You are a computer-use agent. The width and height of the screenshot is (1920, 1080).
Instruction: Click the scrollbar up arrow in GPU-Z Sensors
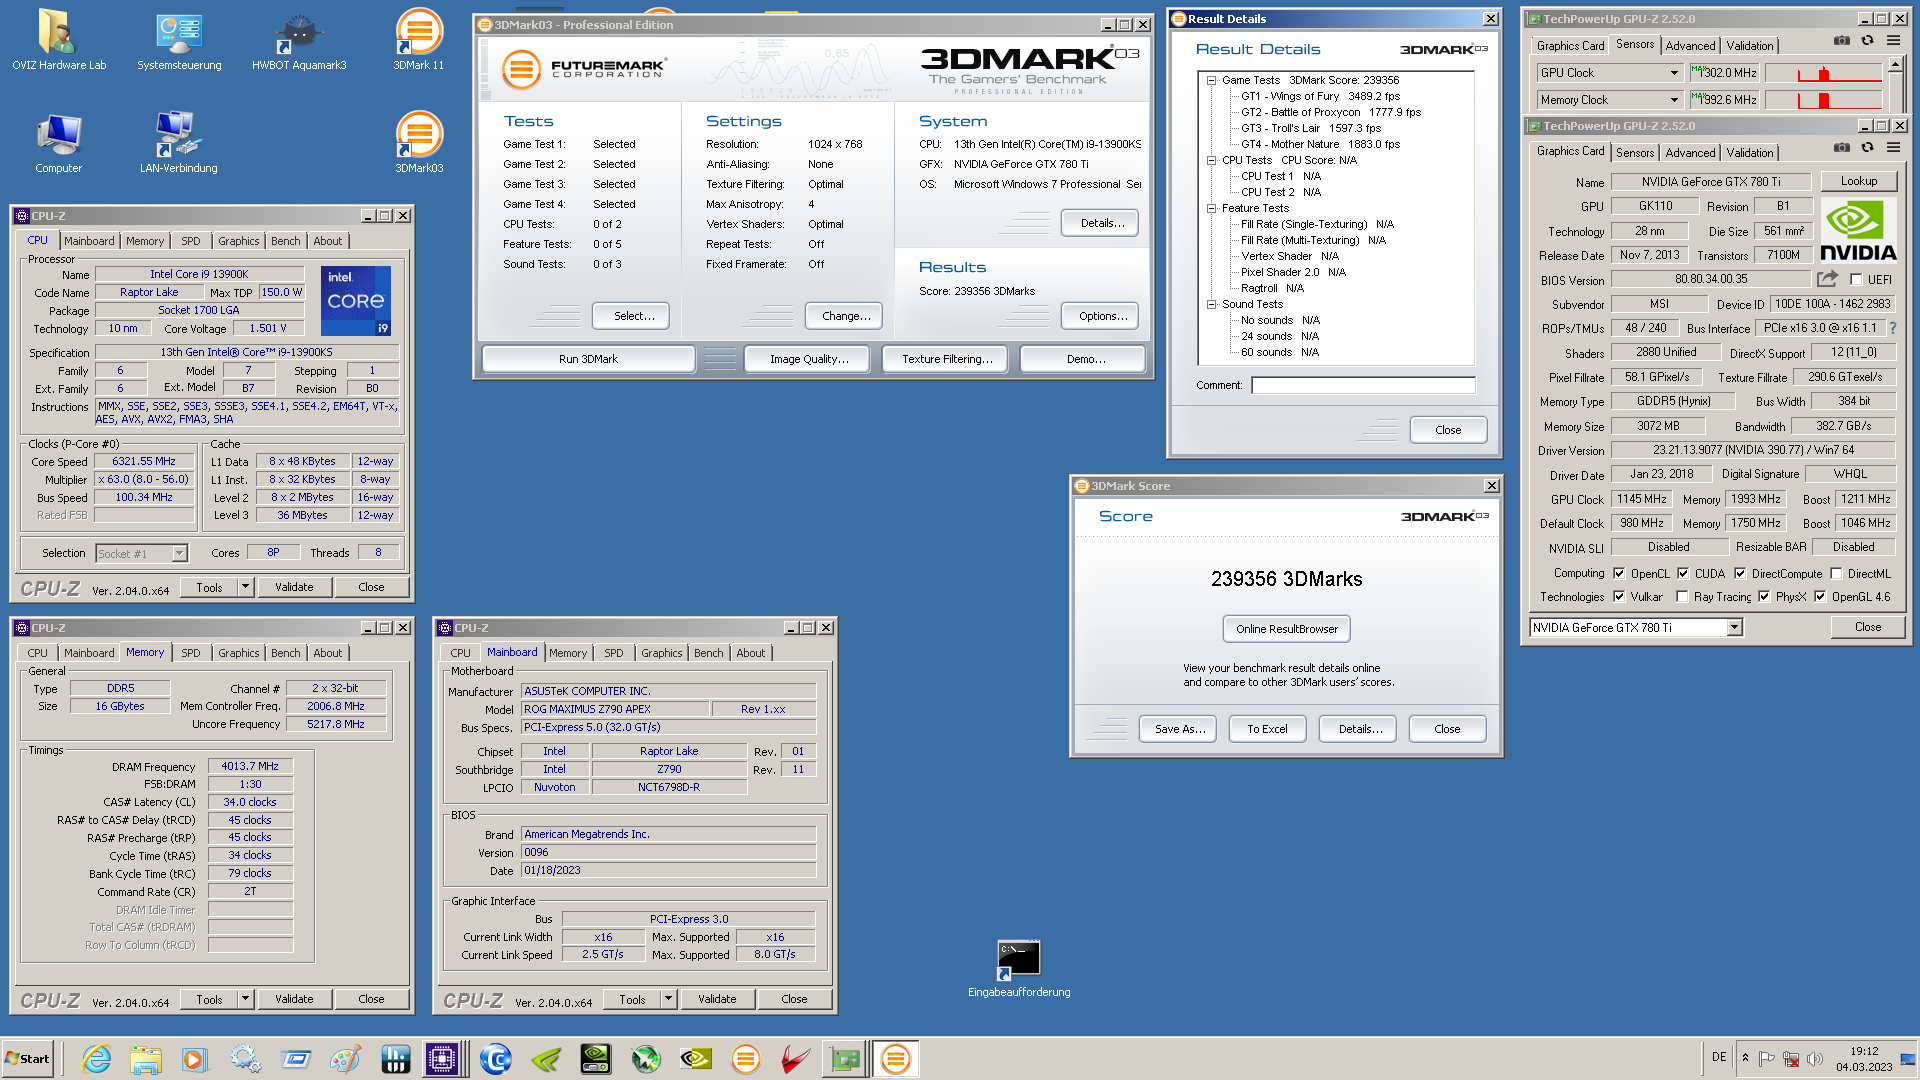click(1894, 64)
